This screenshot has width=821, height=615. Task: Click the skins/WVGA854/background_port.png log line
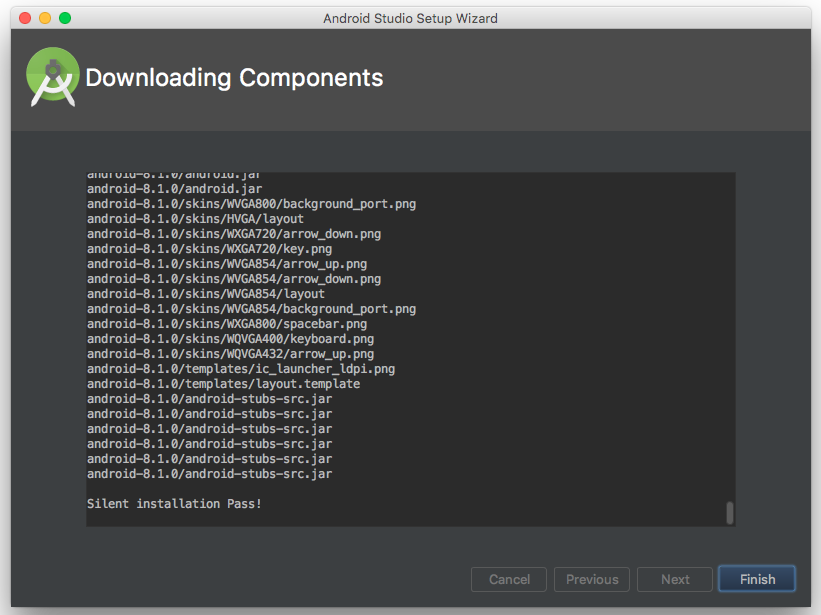(251, 309)
